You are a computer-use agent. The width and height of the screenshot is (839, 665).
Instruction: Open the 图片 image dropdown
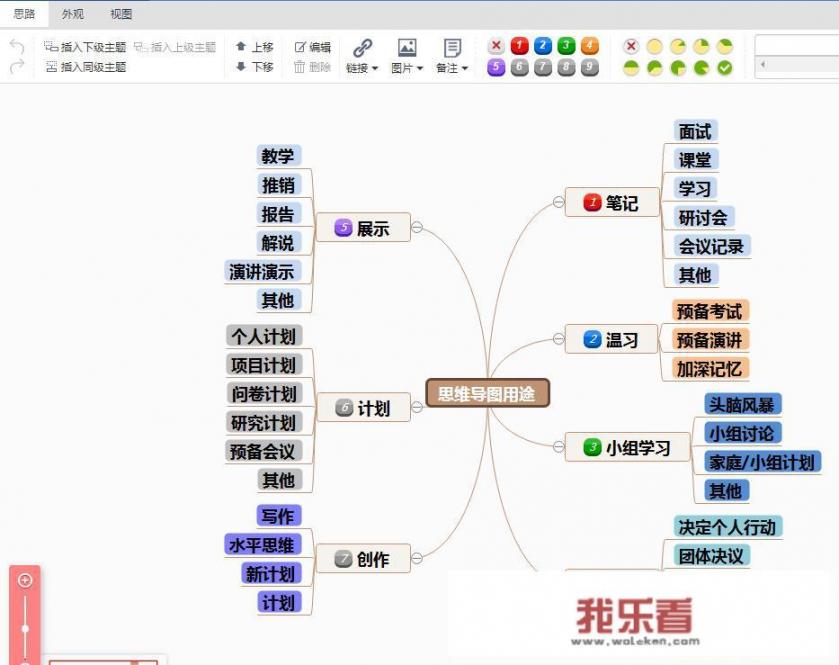tap(407, 68)
